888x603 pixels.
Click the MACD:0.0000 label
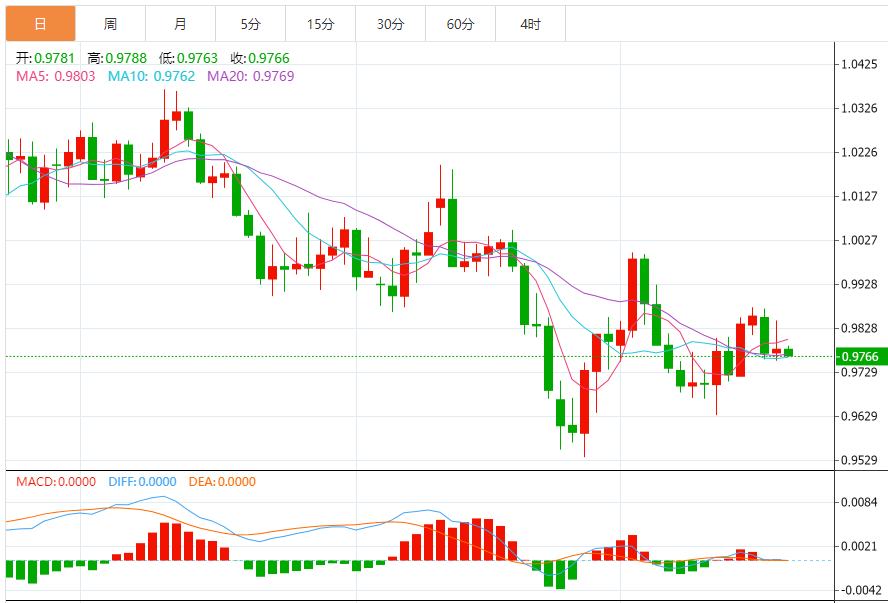tap(56, 482)
